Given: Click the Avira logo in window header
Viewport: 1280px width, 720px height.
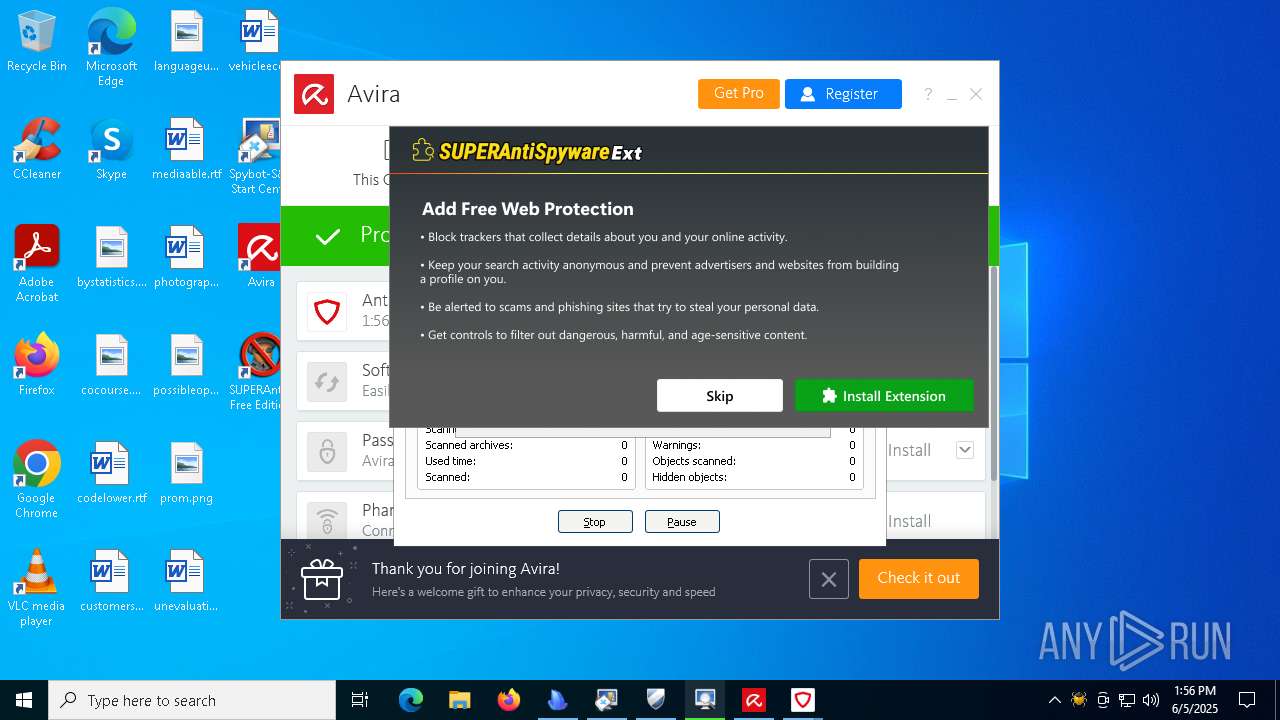Looking at the screenshot, I should [x=314, y=94].
